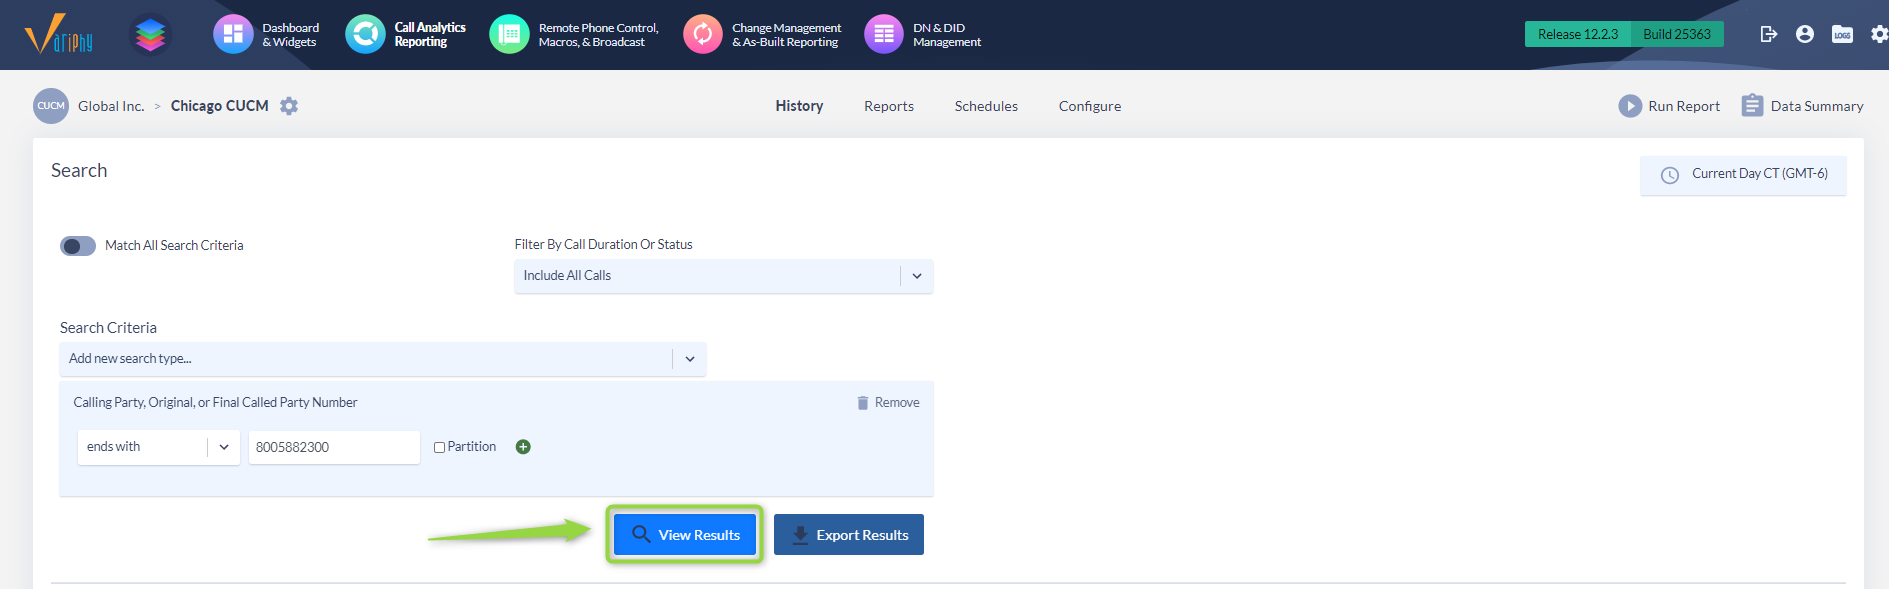This screenshot has width=1889, height=589.
Task: Select Call Analytics Reporting menu label
Action: pos(430,35)
